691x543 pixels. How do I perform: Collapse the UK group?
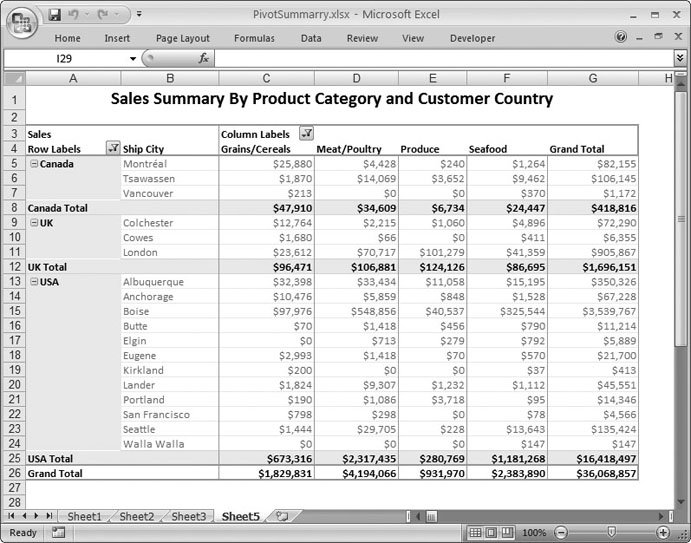click(x=32, y=223)
